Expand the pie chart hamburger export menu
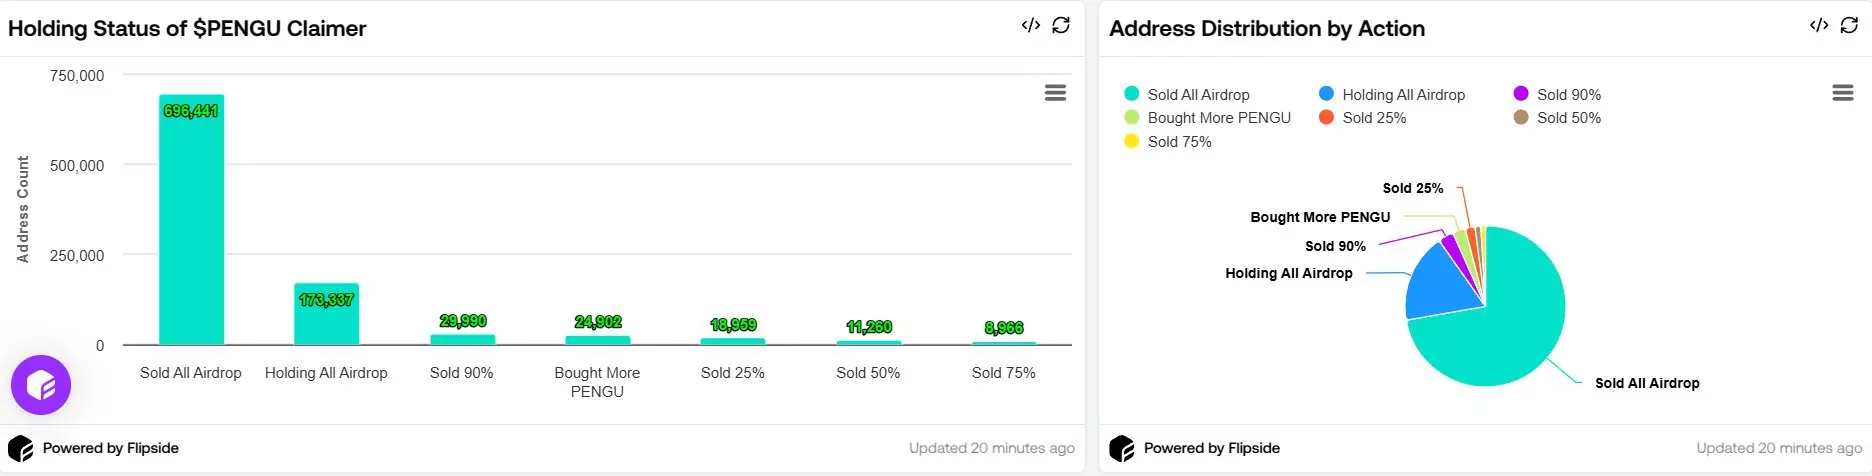 coord(1842,93)
